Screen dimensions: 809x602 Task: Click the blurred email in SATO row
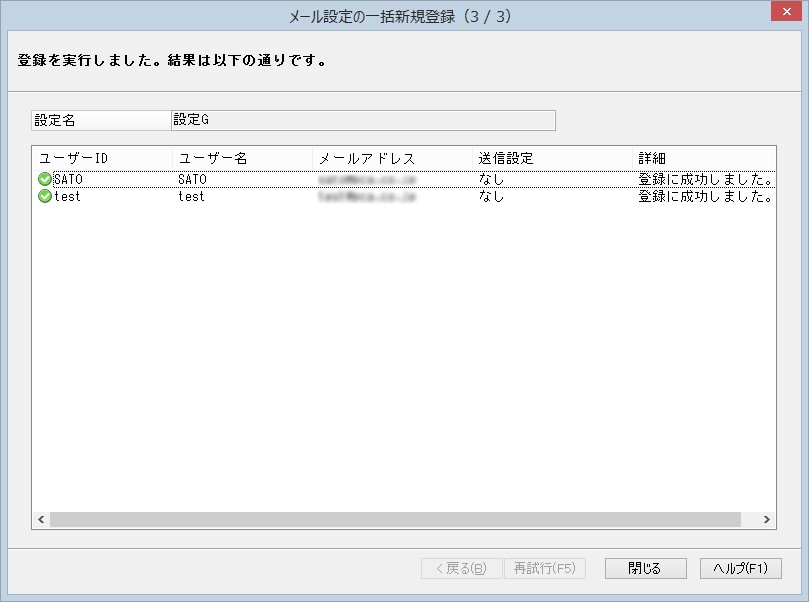(367, 179)
